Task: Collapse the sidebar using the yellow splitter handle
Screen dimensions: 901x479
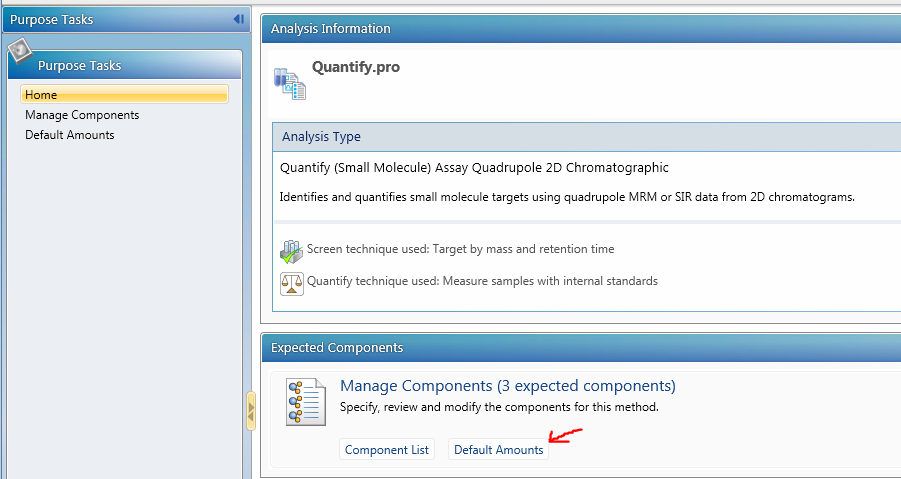Action: coord(251,411)
